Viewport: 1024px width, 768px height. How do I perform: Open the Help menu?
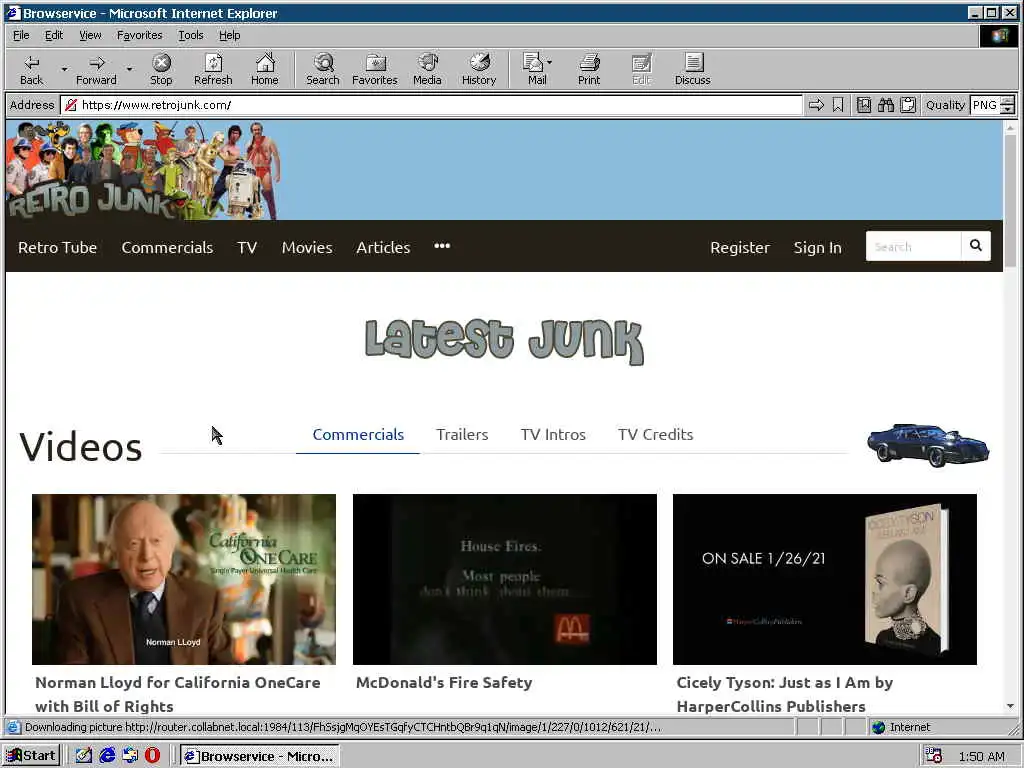pos(229,35)
